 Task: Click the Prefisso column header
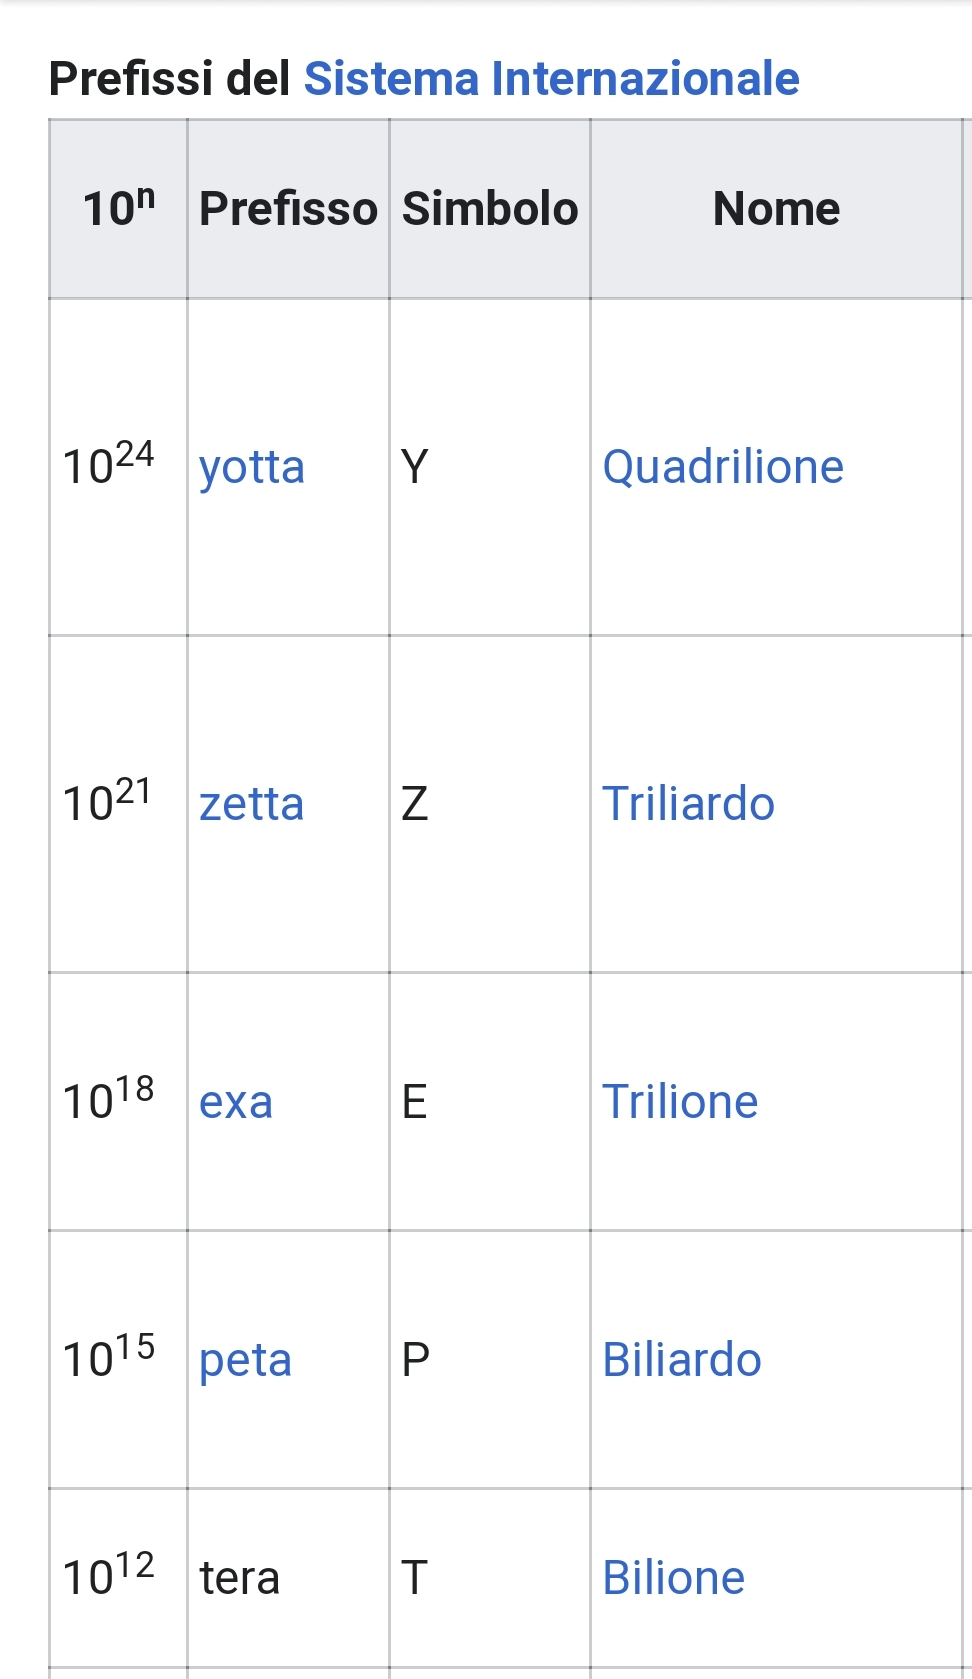click(288, 209)
